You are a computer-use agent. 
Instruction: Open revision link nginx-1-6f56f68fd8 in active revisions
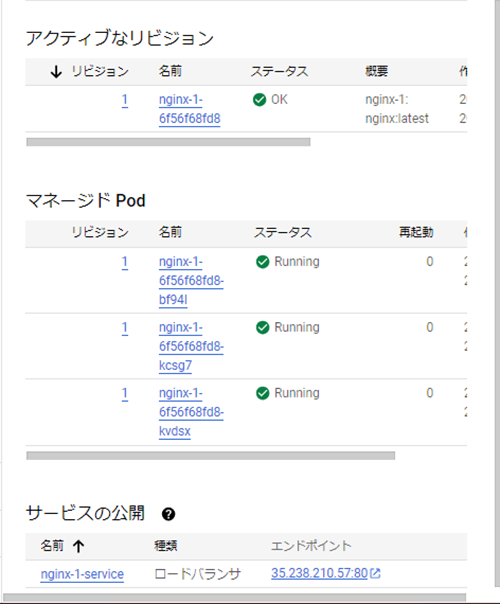[190, 109]
